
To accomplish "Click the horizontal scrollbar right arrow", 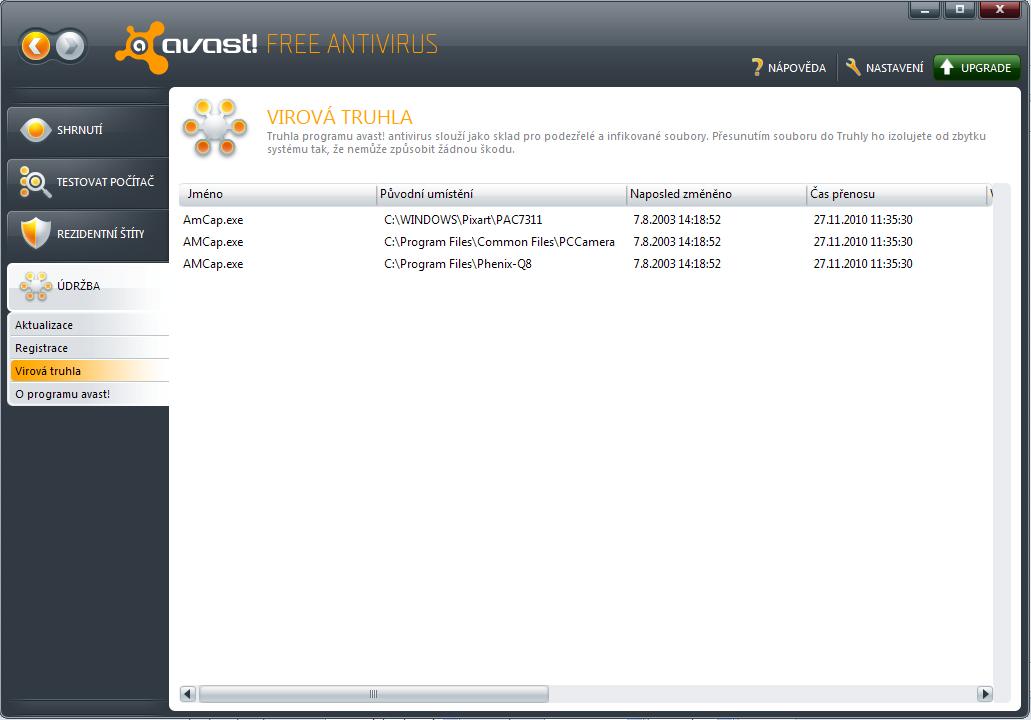I will (985, 694).
